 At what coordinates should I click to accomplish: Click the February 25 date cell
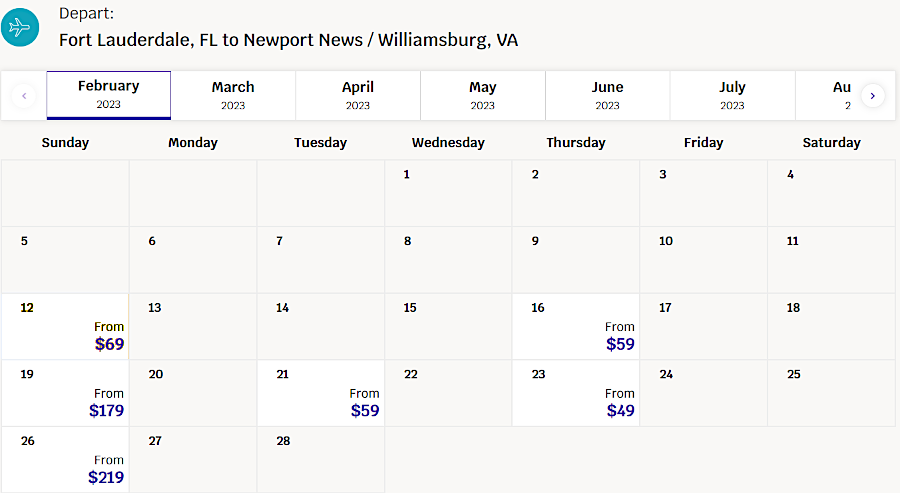pyautogui.click(x=831, y=394)
